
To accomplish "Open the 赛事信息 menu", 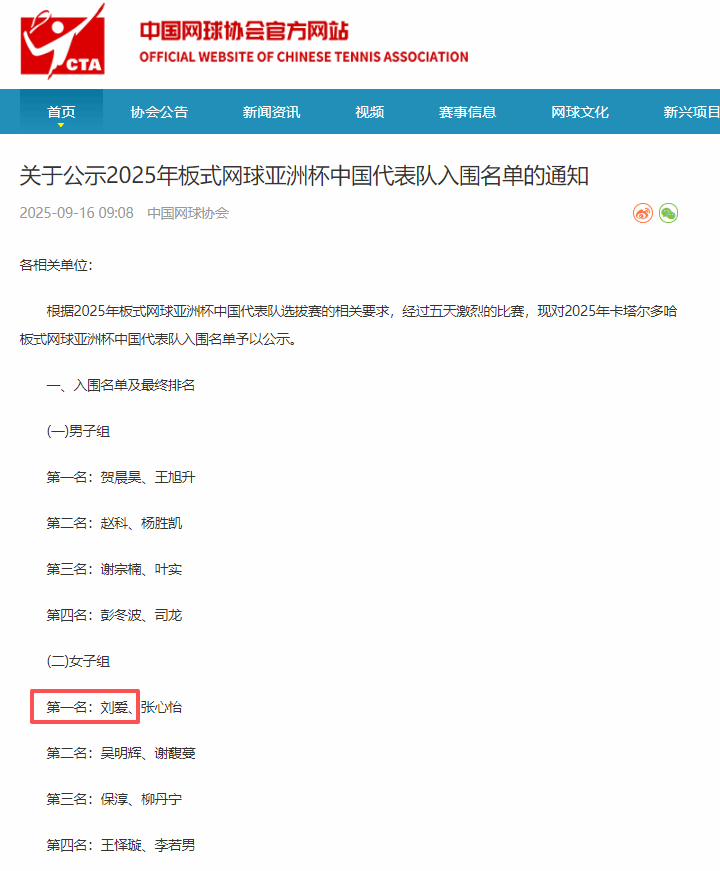I will pos(467,112).
